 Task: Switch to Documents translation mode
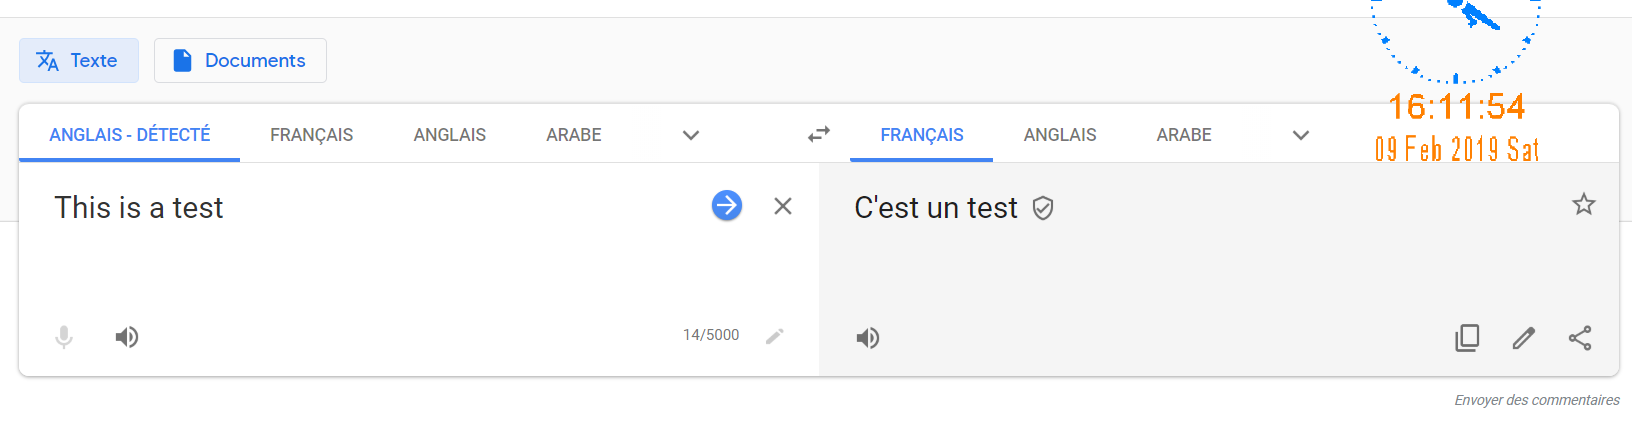point(240,61)
